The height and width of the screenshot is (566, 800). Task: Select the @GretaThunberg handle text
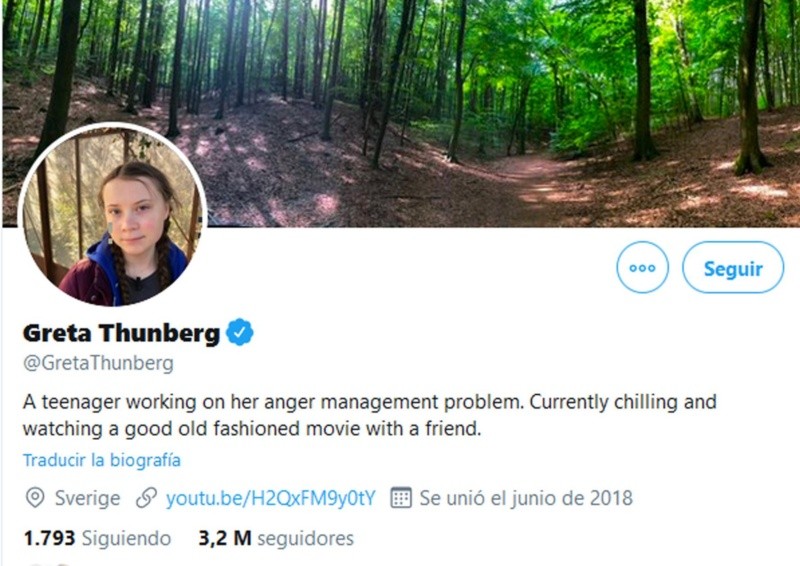(98, 362)
